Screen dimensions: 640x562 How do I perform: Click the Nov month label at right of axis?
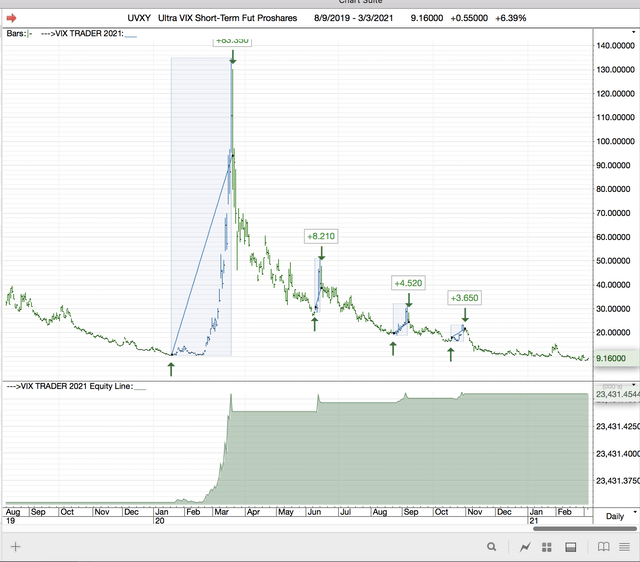coord(475,512)
